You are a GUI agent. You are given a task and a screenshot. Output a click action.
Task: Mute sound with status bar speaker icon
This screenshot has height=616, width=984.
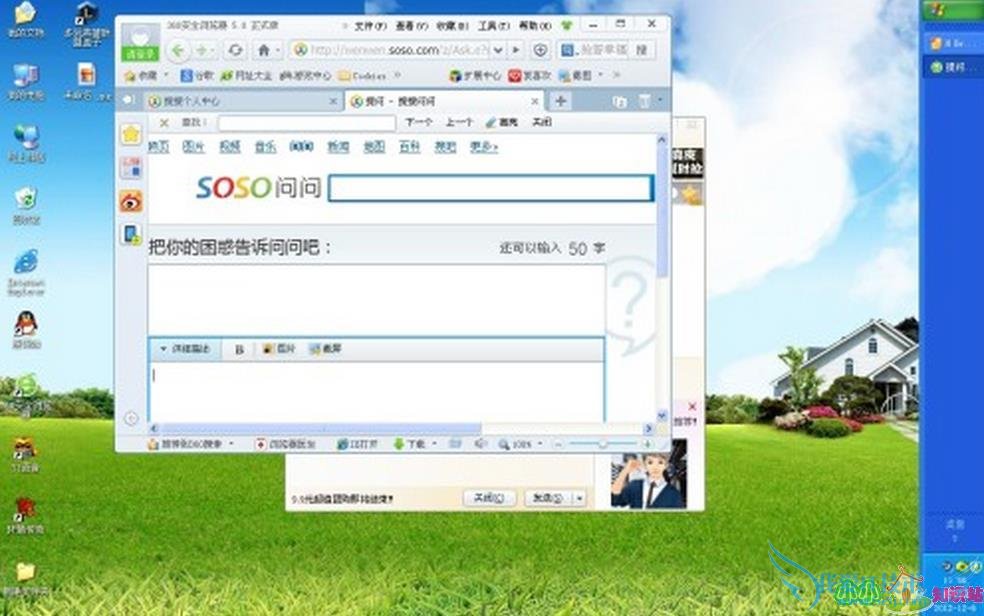pos(479,444)
